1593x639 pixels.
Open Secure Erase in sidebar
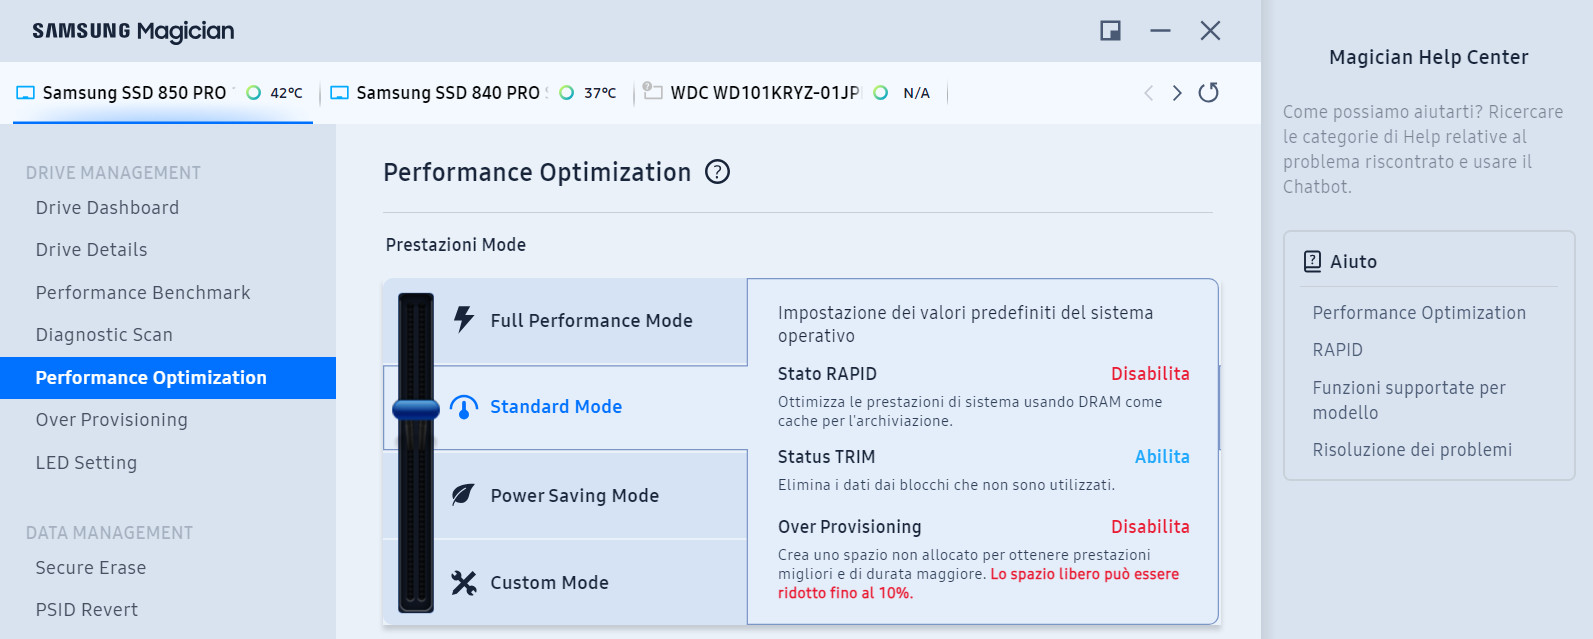(x=168, y=568)
